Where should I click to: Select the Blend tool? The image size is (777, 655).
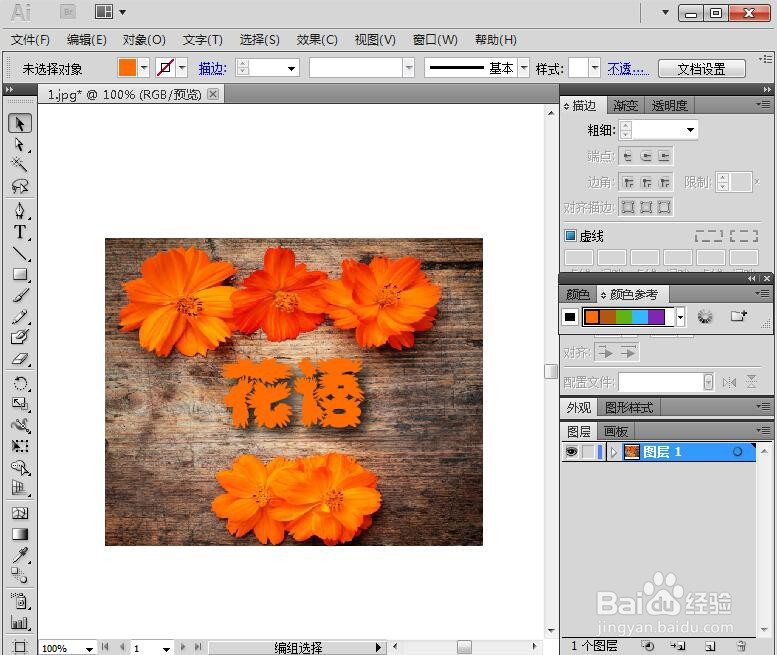(20, 575)
